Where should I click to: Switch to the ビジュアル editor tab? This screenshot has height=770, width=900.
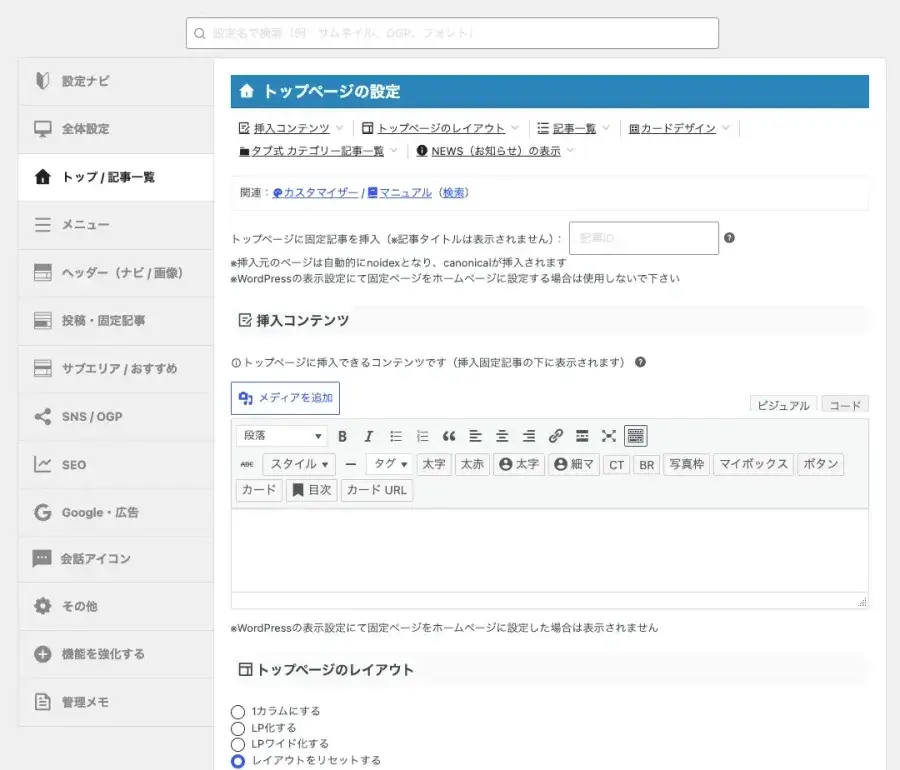[783, 405]
